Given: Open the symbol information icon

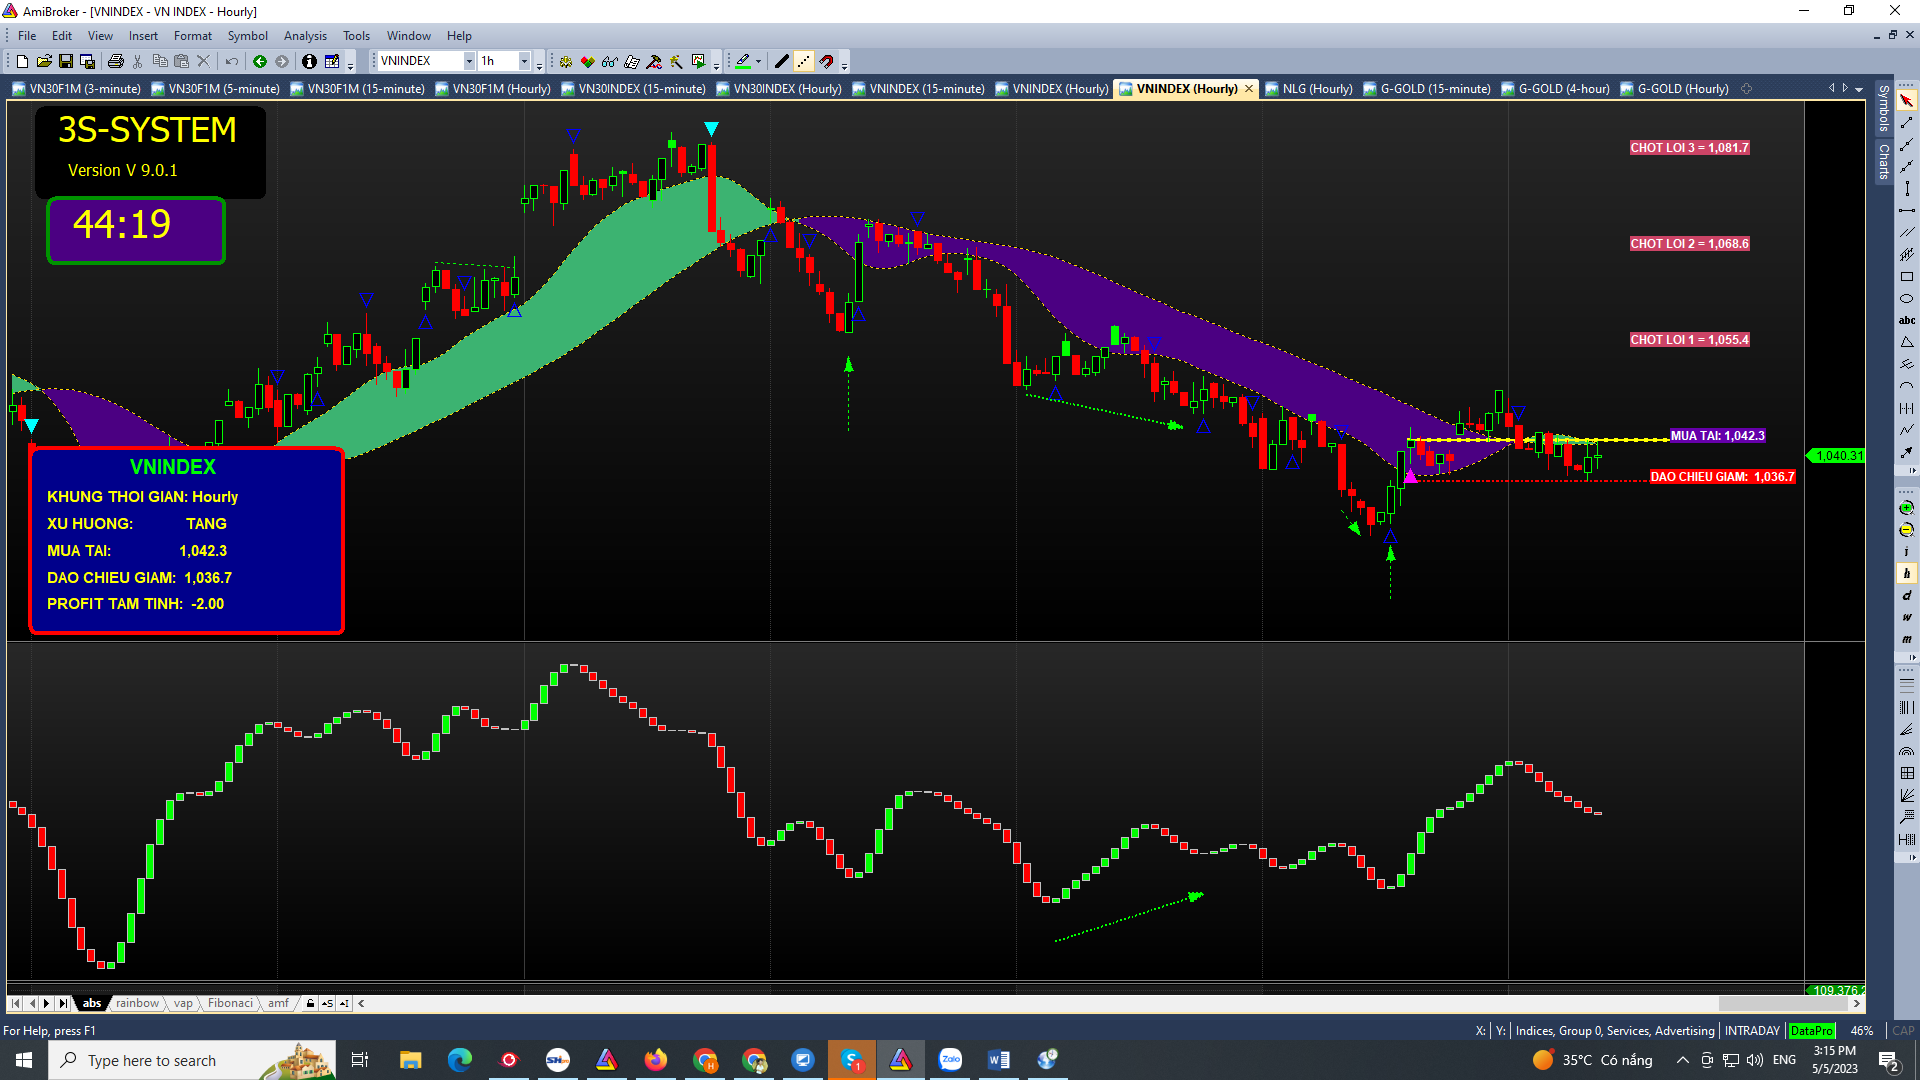Looking at the screenshot, I should pyautogui.click(x=309, y=62).
